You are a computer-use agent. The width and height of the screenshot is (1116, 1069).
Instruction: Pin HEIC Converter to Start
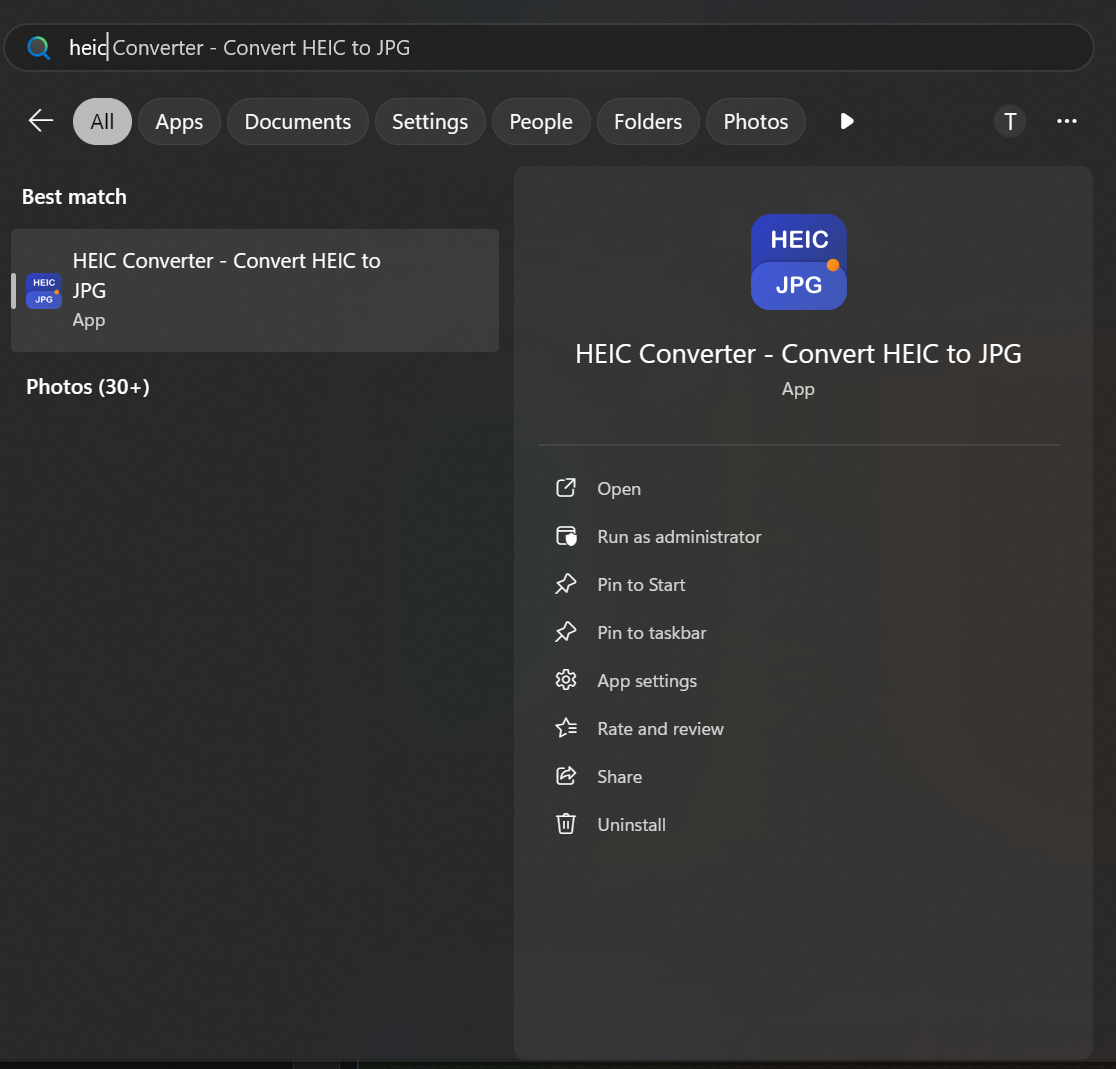[640, 585]
